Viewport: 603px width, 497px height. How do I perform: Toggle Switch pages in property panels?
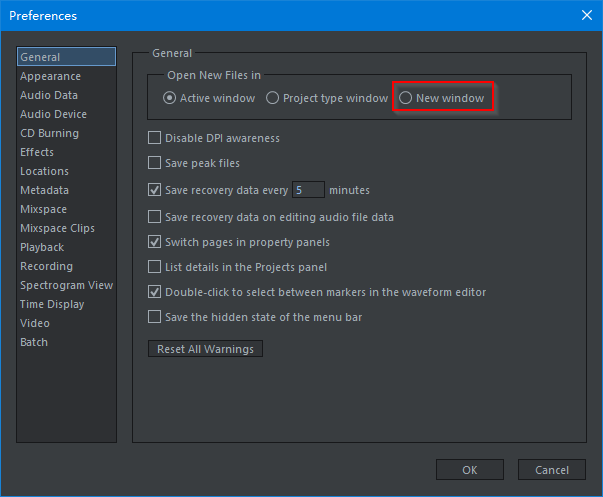pos(155,242)
